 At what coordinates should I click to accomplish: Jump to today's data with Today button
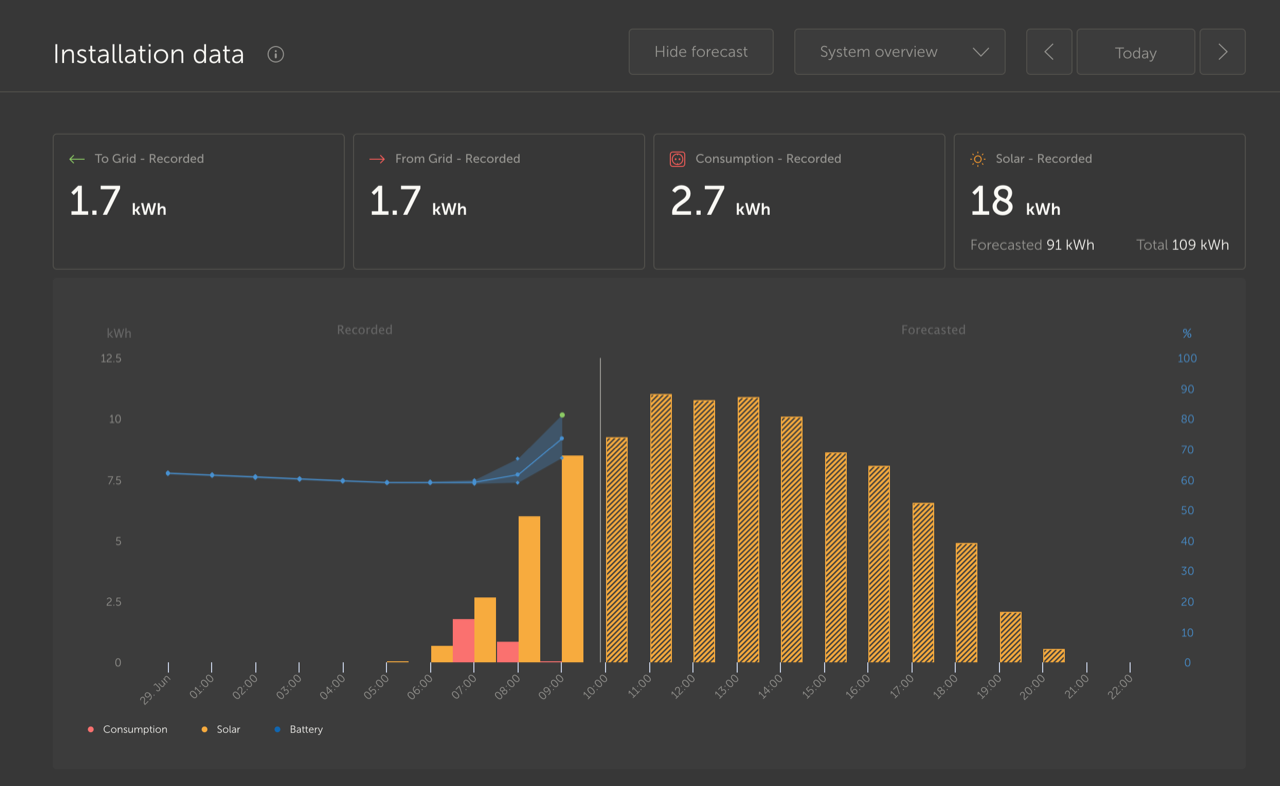tap(1135, 51)
